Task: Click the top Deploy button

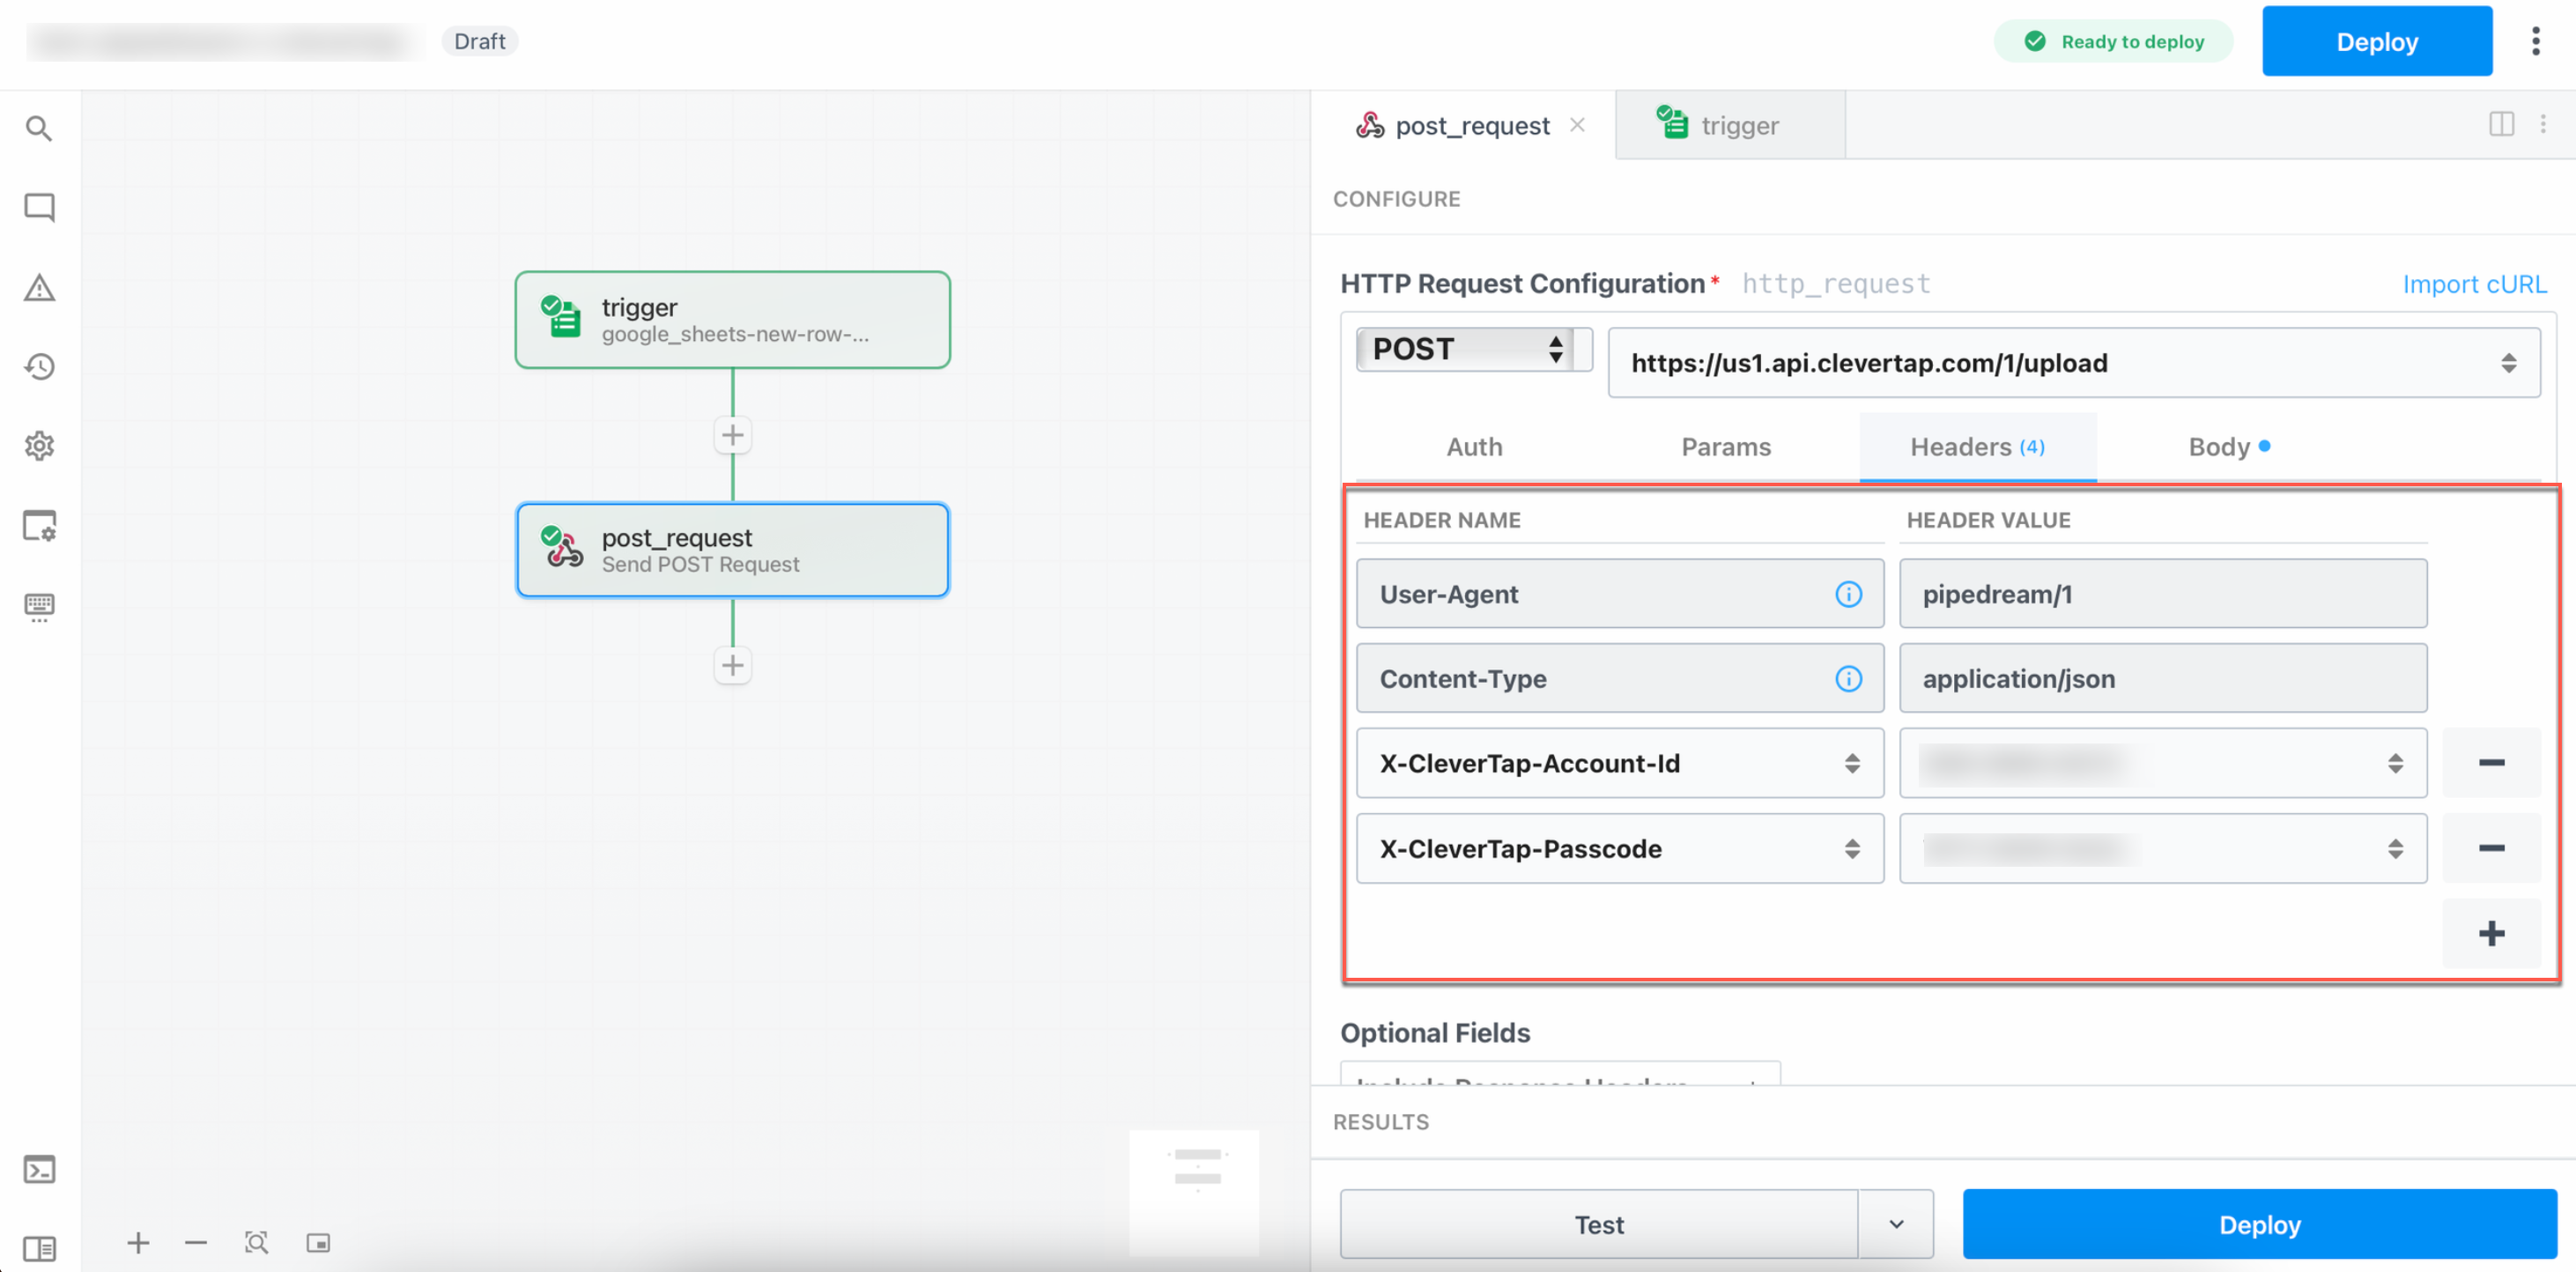Action: (2376, 41)
